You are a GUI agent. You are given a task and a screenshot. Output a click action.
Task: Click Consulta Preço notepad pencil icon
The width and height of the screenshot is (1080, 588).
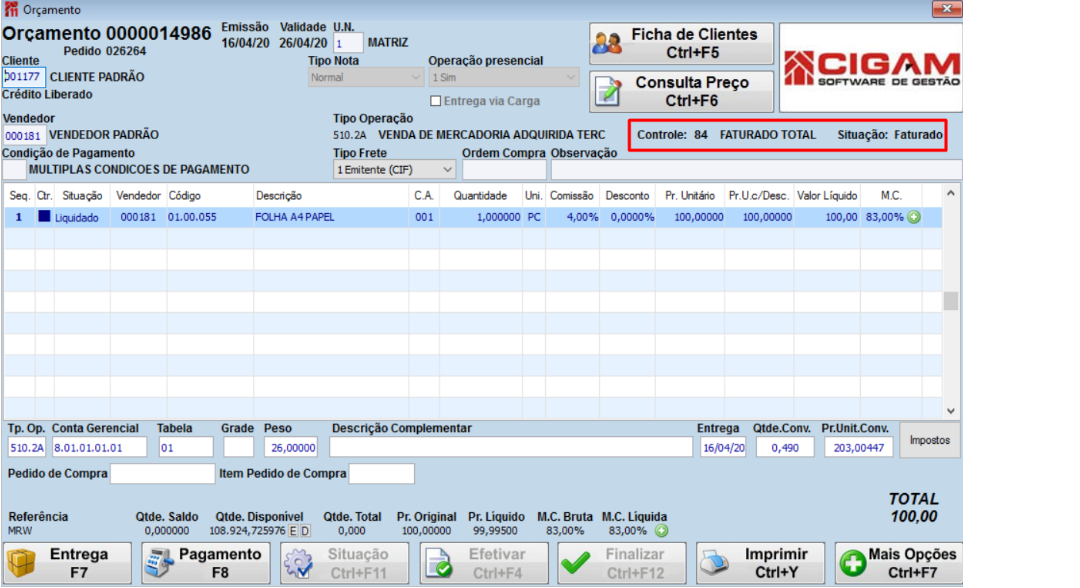(608, 92)
